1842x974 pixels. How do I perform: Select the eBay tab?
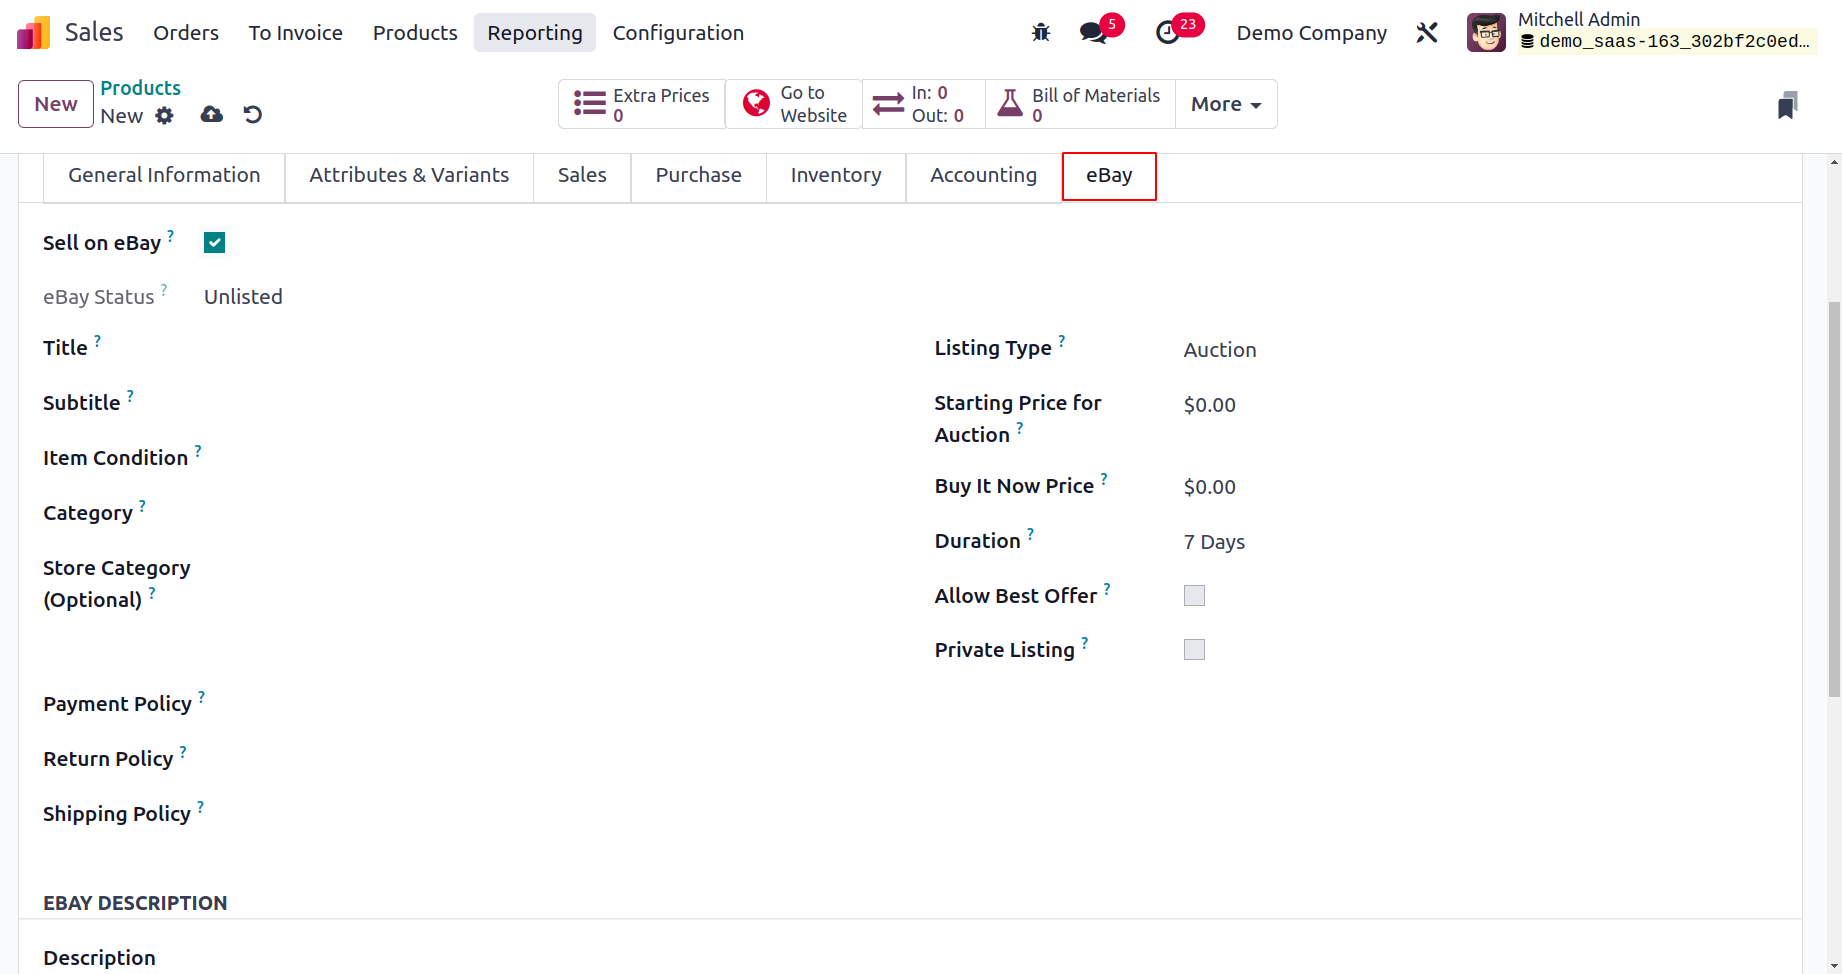click(1109, 176)
